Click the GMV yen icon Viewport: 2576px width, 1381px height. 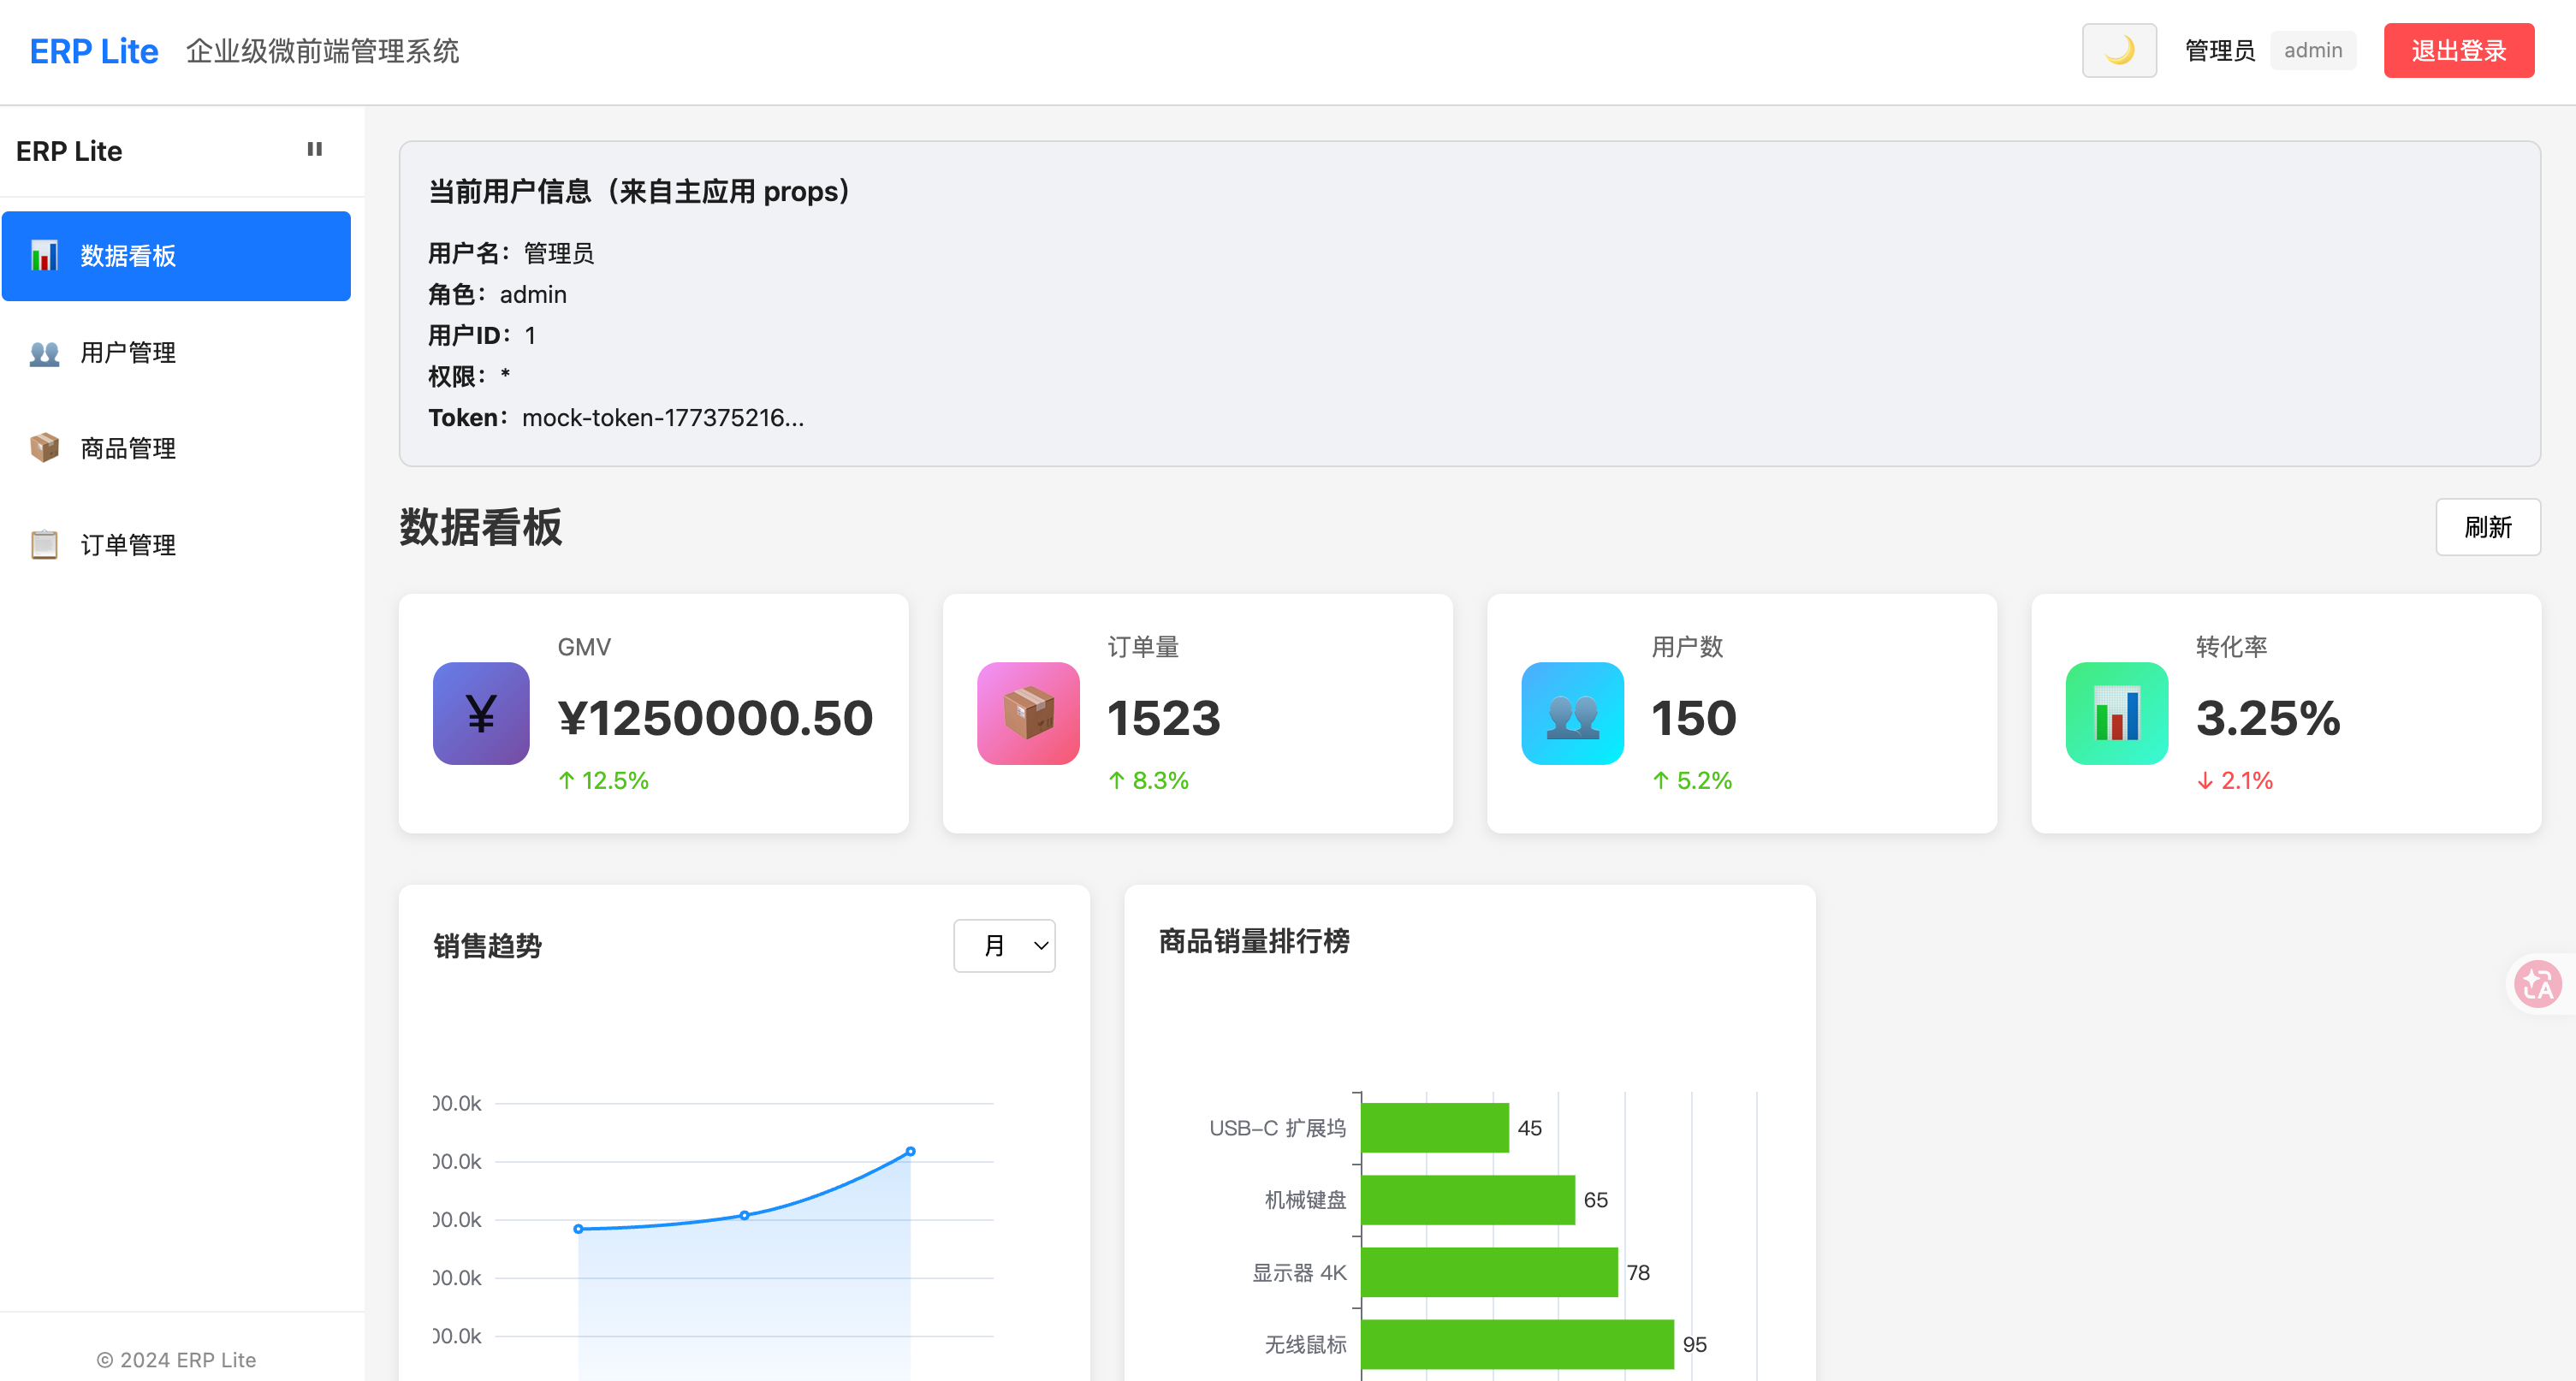pos(481,713)
